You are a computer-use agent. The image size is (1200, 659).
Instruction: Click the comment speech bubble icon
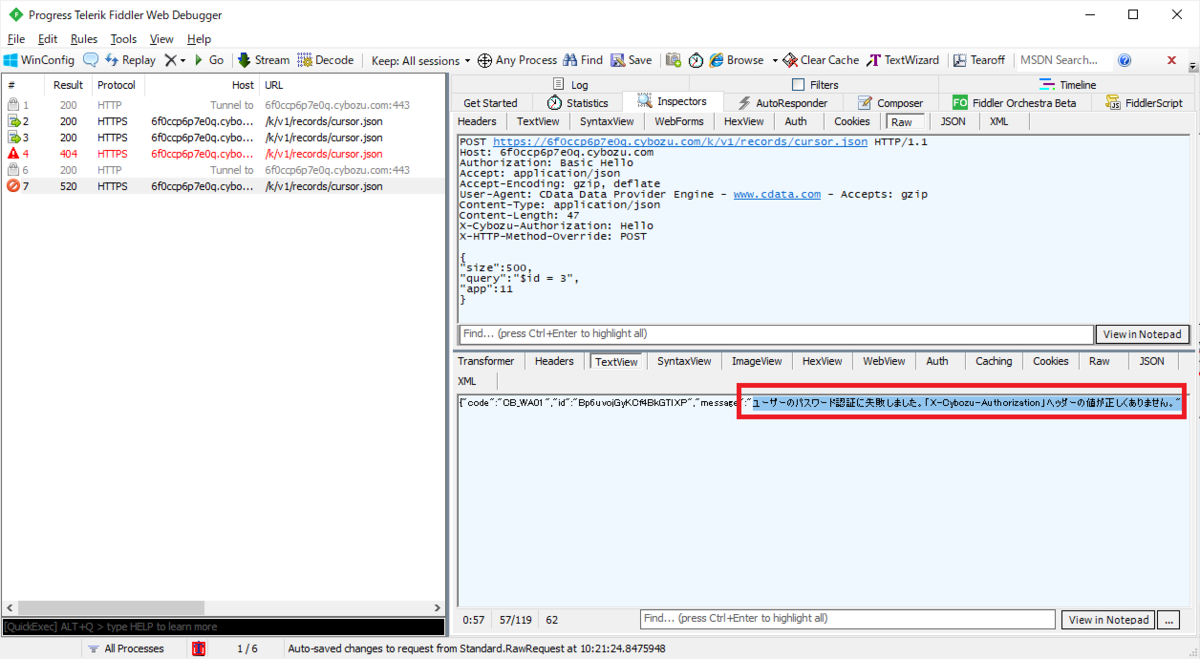91,60
